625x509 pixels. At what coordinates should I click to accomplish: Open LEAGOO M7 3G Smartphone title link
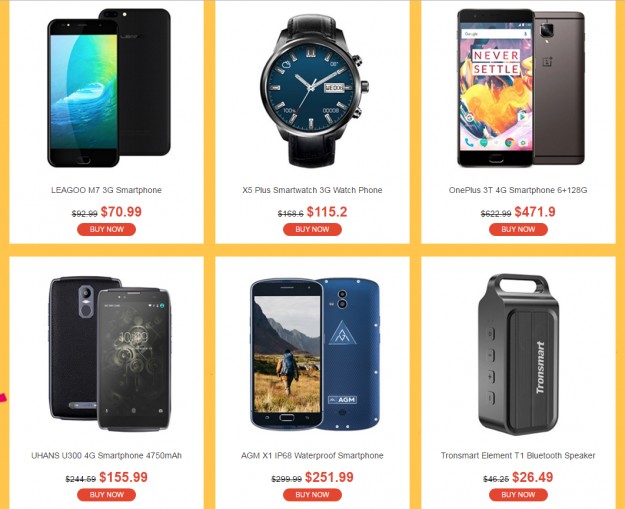click(x=106, y=190)
